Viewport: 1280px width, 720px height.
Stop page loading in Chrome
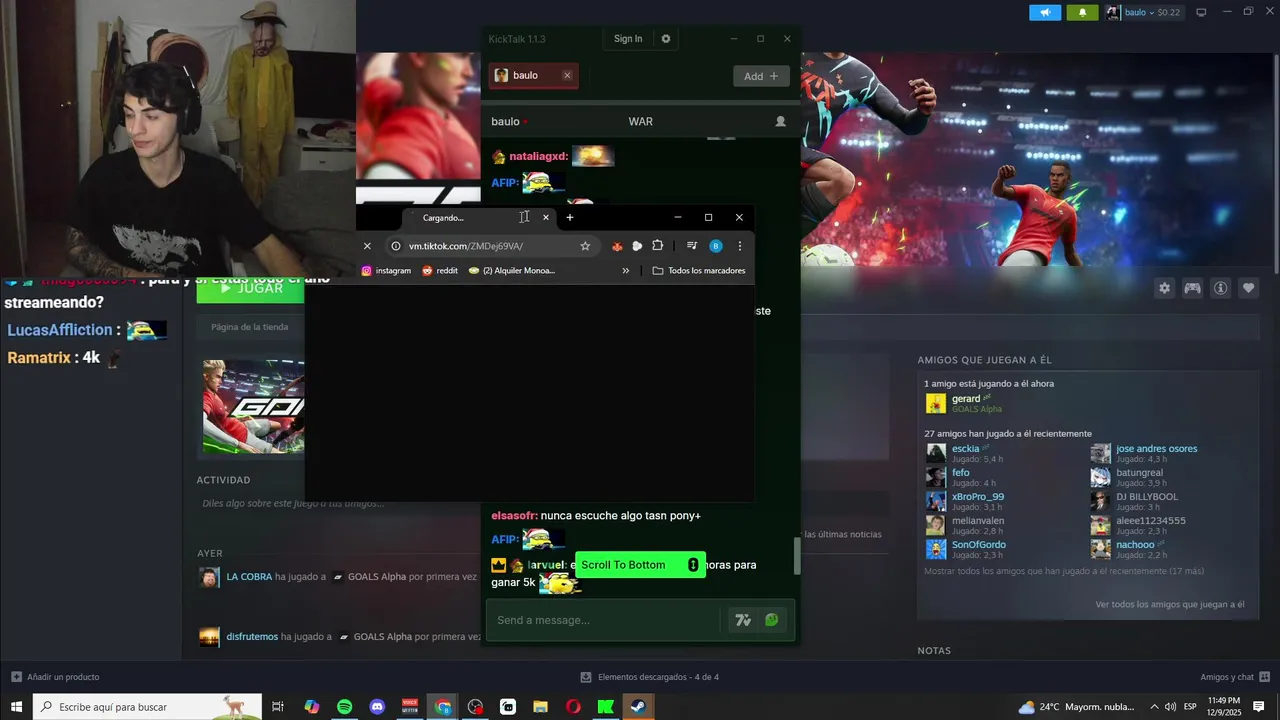click(367, 246)
